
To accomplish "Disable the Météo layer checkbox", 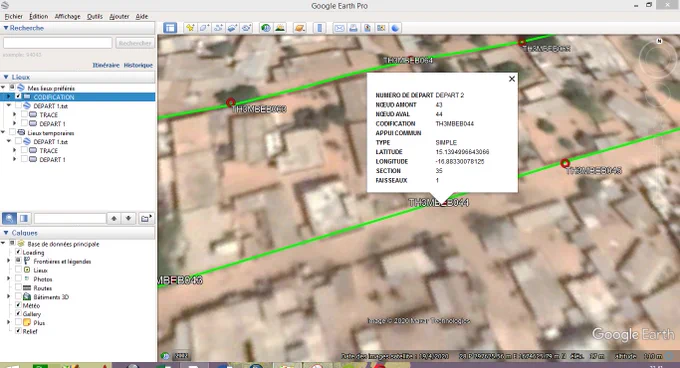I will click(x=18, y=305).
